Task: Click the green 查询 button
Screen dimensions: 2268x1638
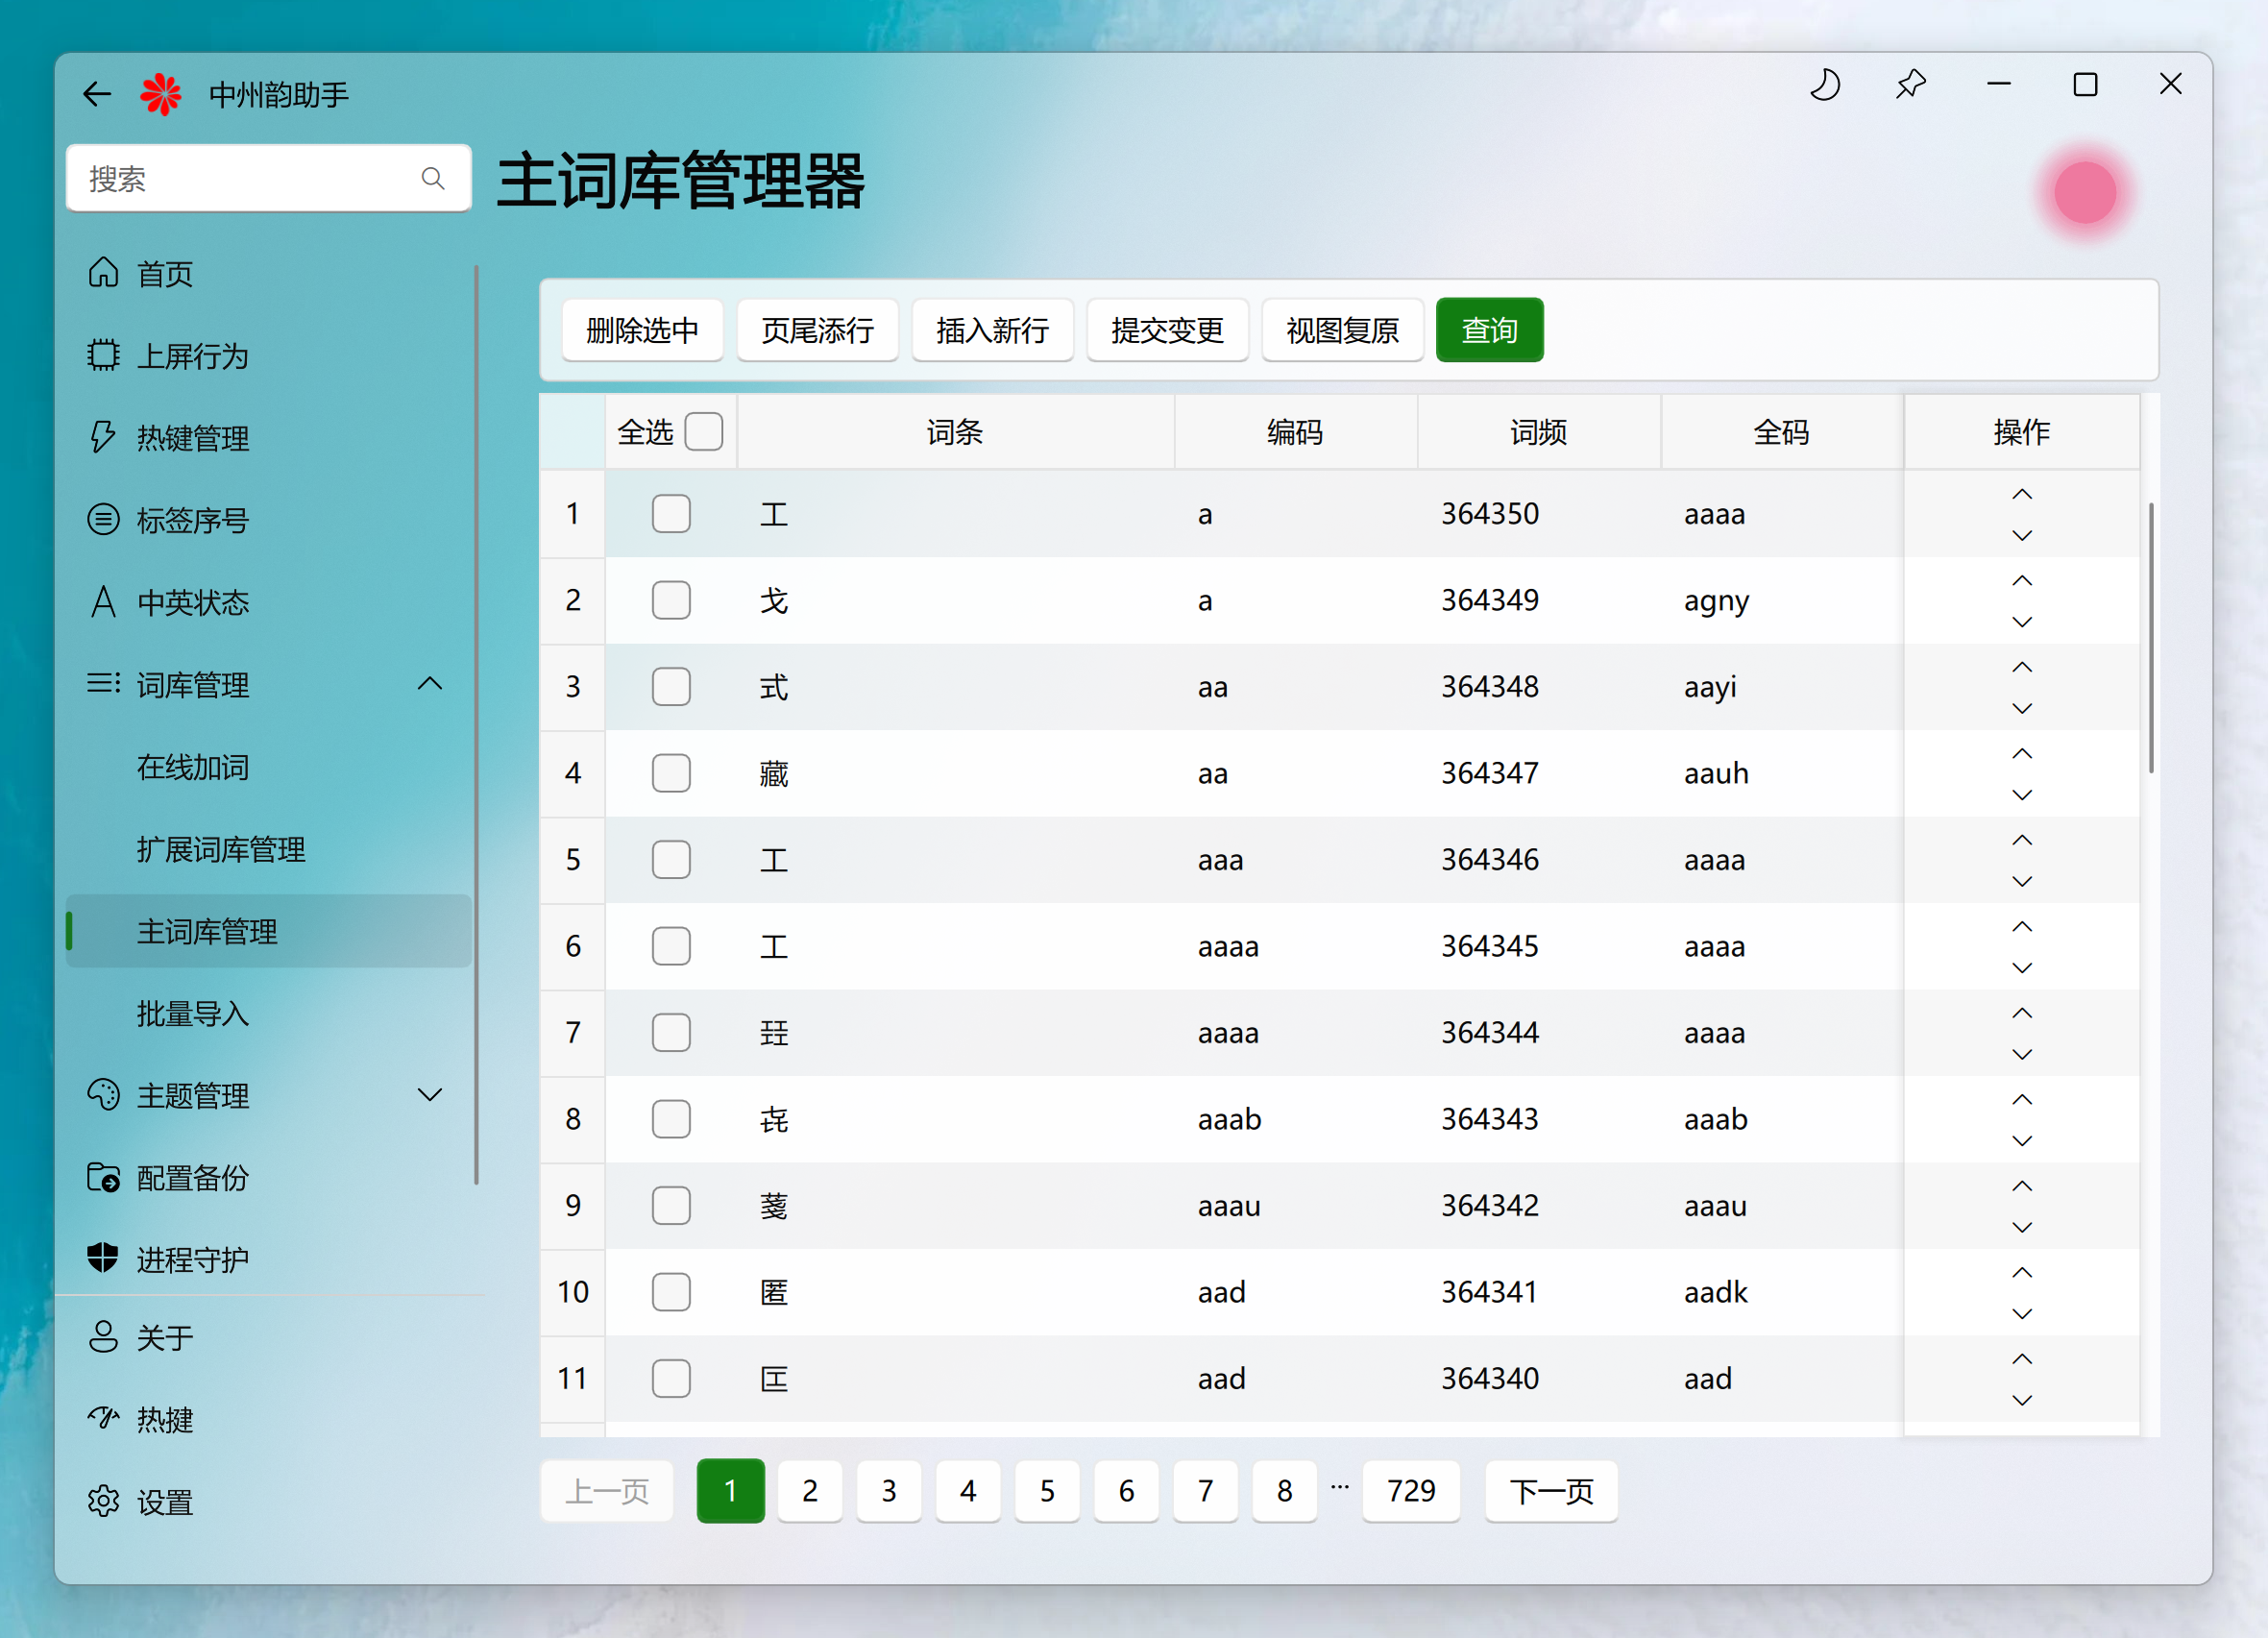Action: (x=1489, y=330)
